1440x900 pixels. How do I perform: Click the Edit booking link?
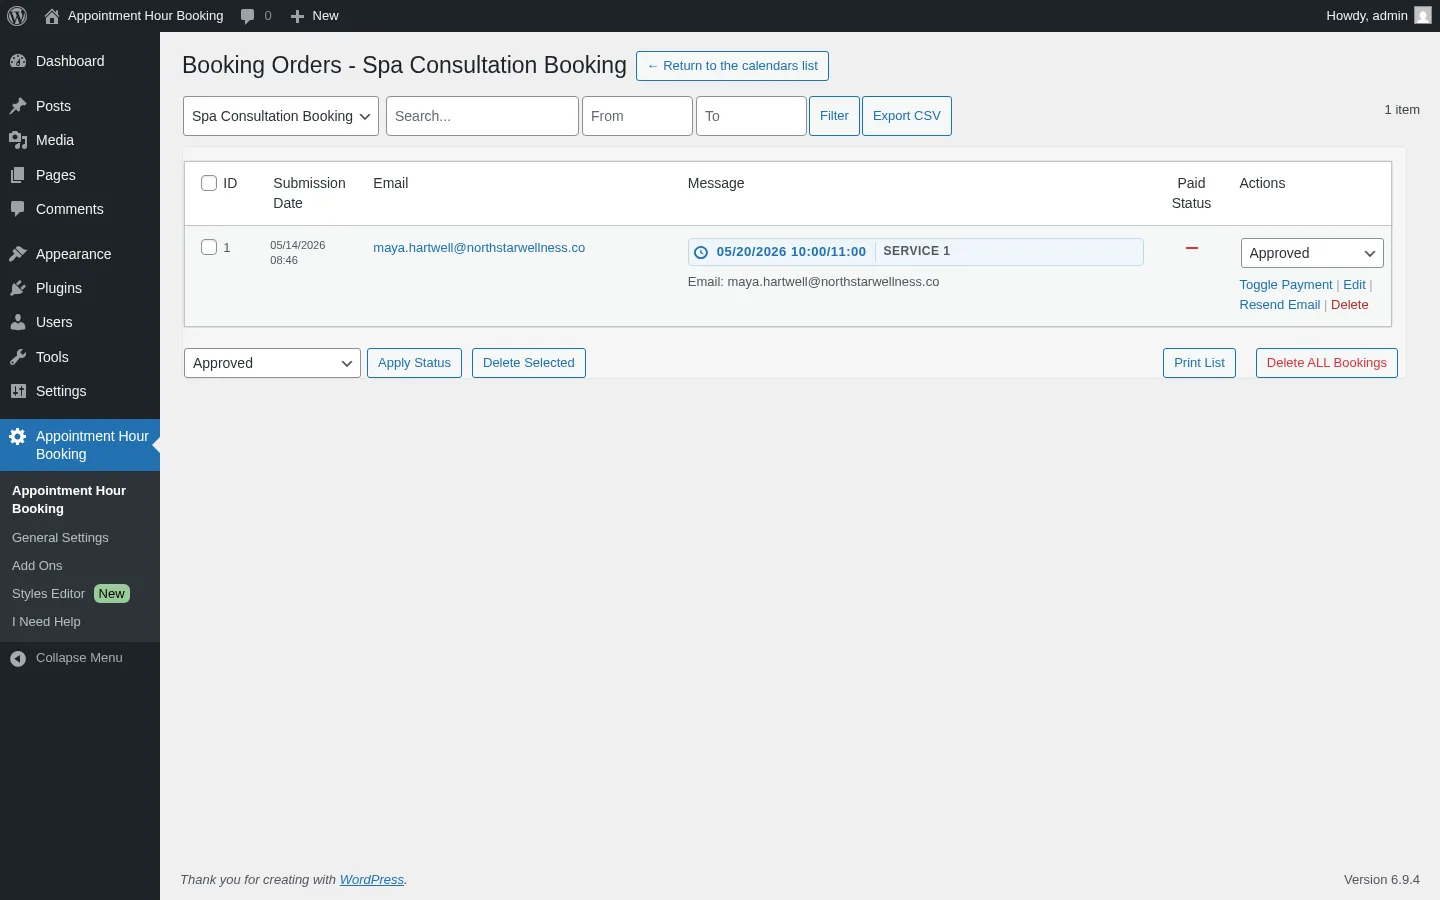[1354, 285]
